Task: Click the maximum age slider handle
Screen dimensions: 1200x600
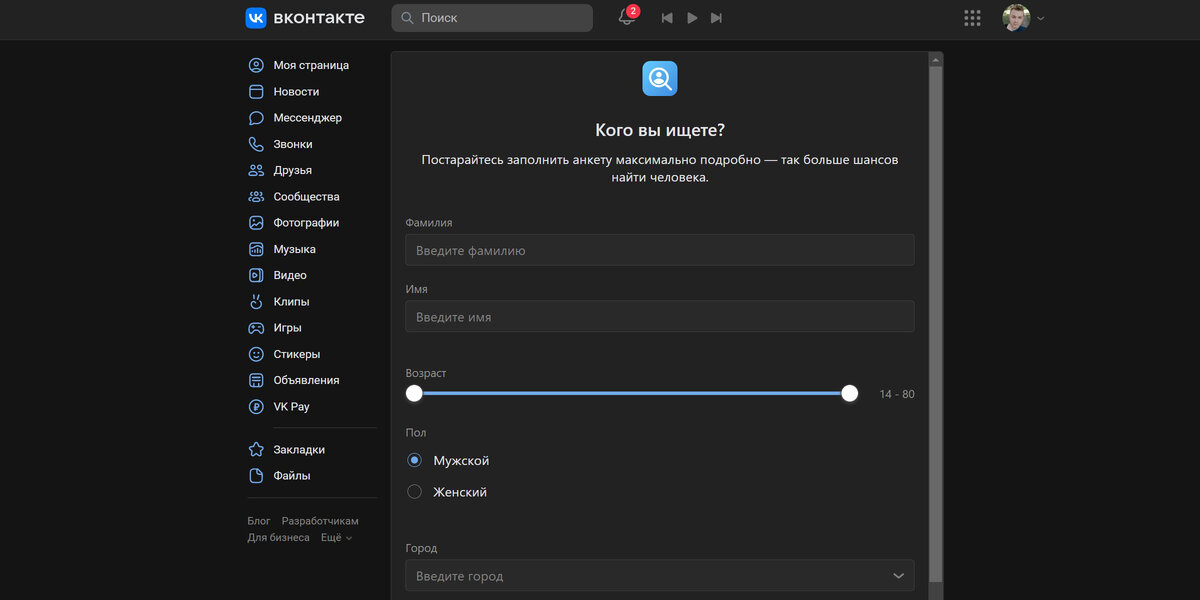Action: [850, 393]
